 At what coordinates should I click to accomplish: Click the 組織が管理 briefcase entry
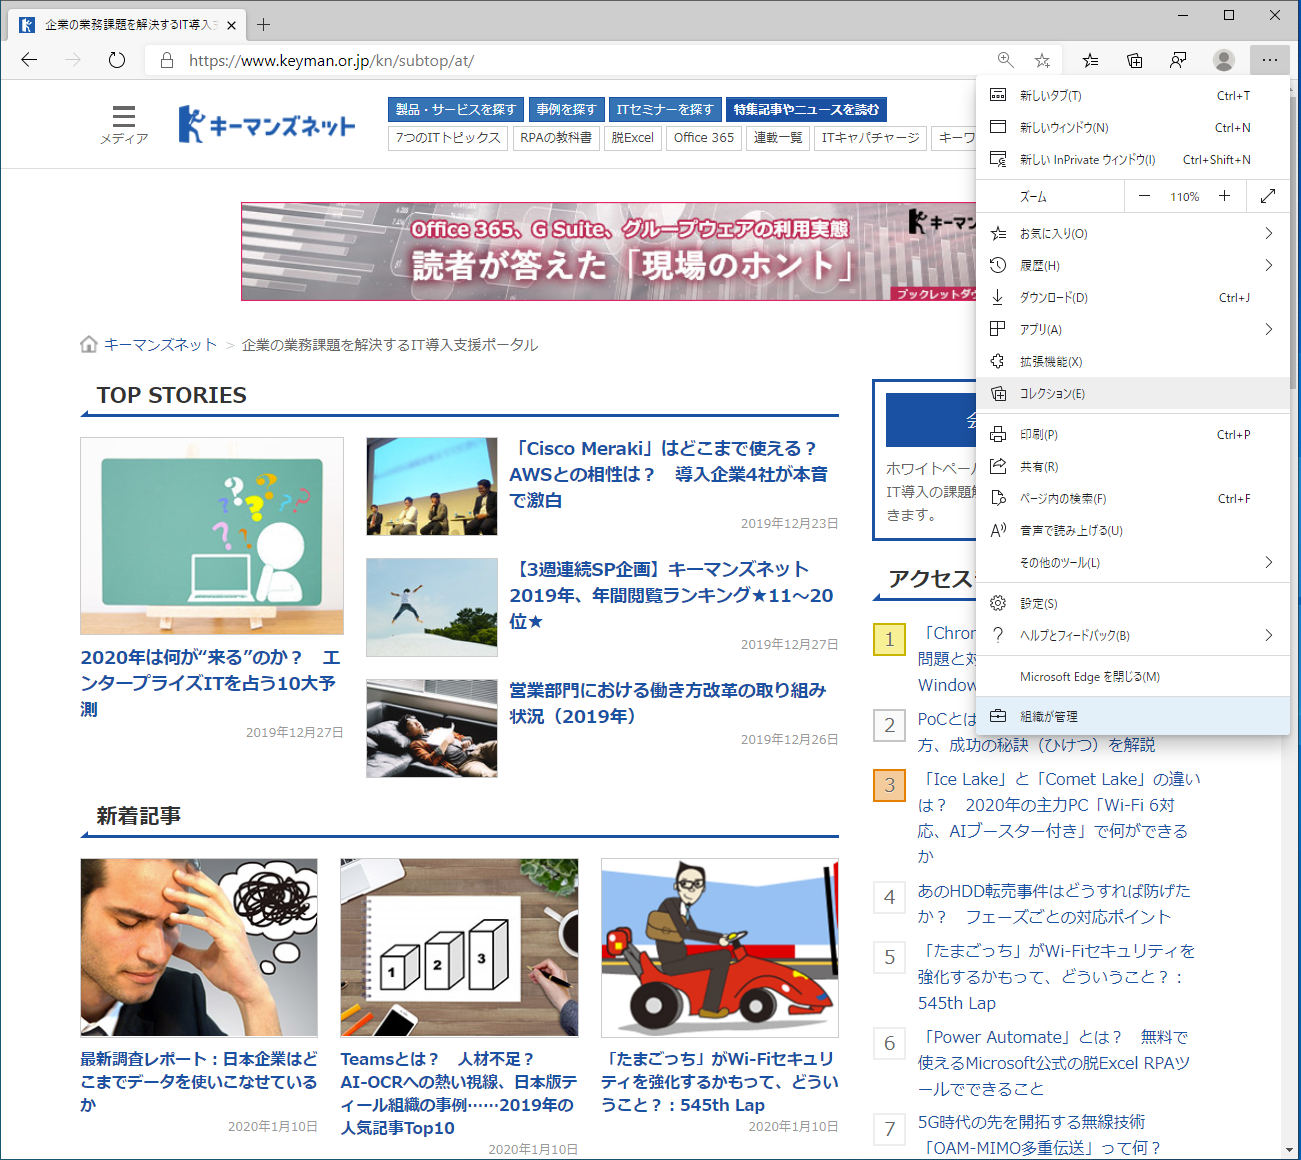point(1132,716)
